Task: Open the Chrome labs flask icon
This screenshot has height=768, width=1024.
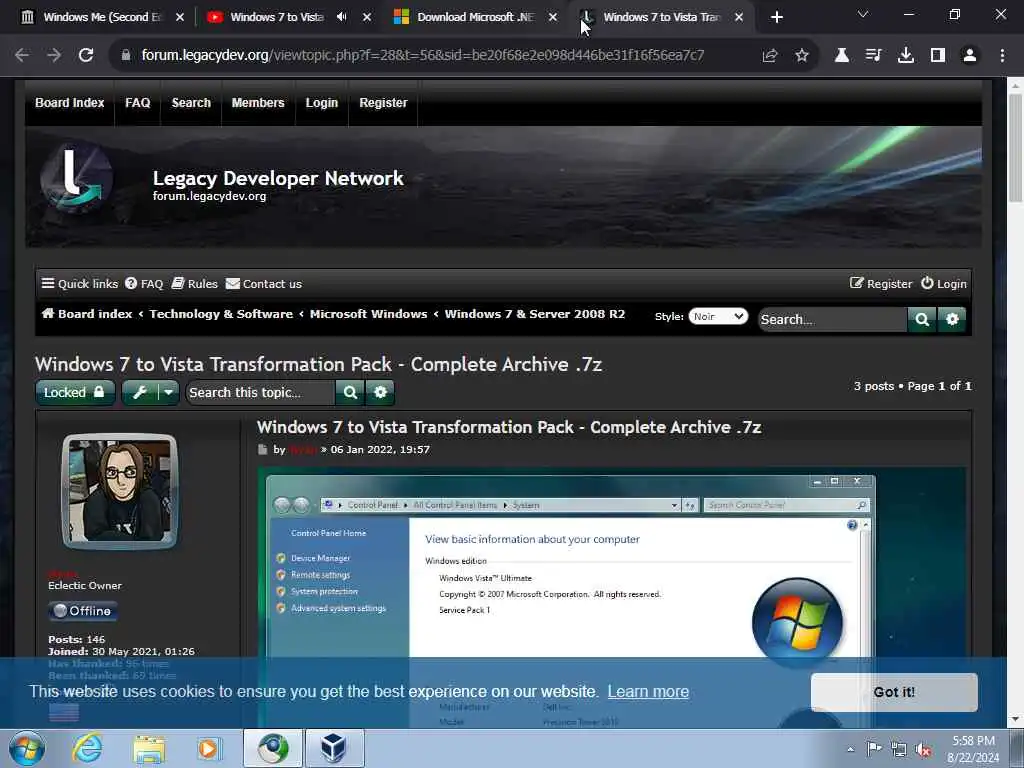Action: (x=842, y=56)
